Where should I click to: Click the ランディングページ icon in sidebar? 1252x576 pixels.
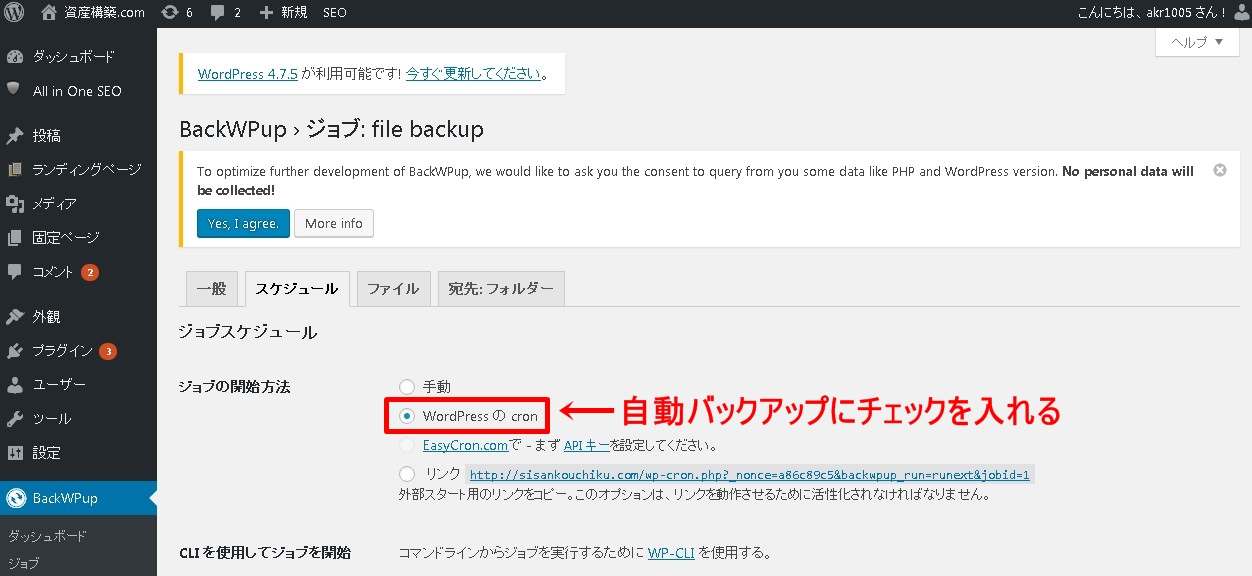[14, 170]
